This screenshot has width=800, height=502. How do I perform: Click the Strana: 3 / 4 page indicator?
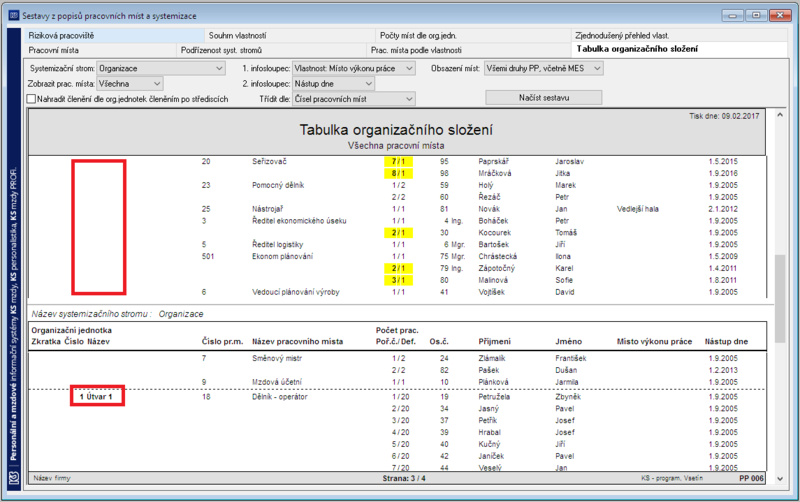point(404,479)
